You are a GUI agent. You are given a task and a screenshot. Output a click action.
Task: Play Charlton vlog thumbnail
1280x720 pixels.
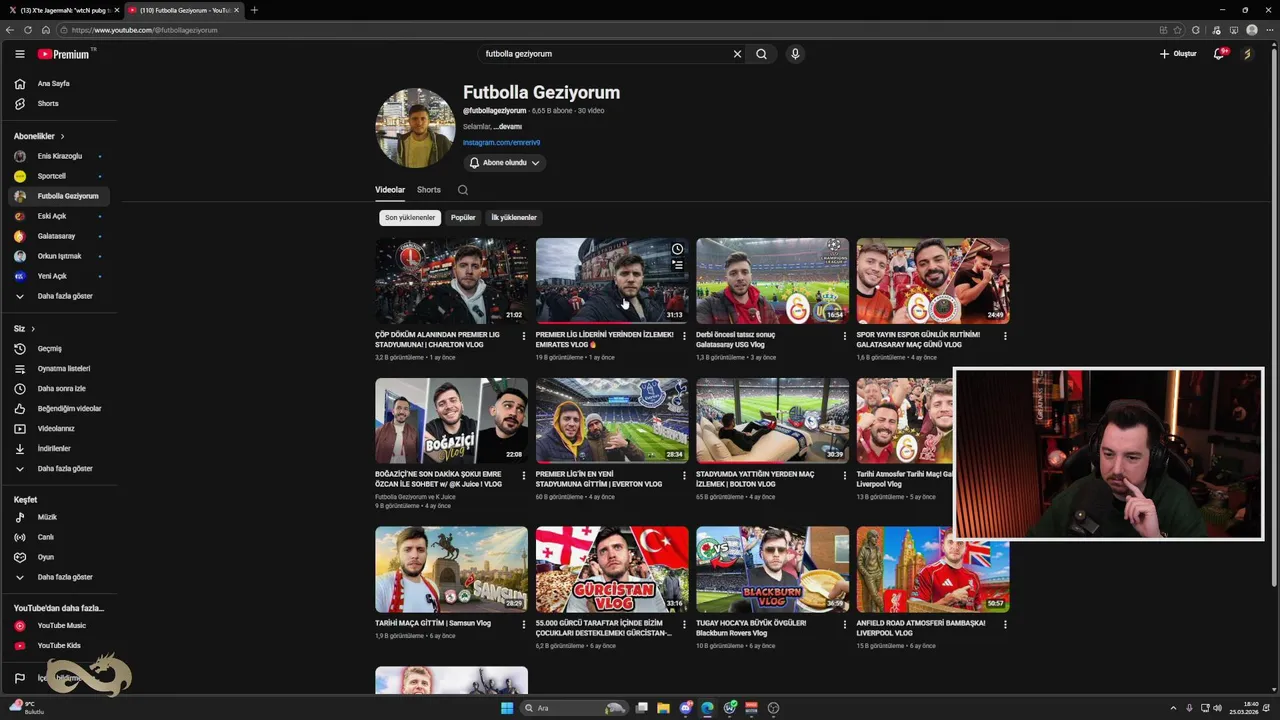pyautogui.click(x=451, y=281)
